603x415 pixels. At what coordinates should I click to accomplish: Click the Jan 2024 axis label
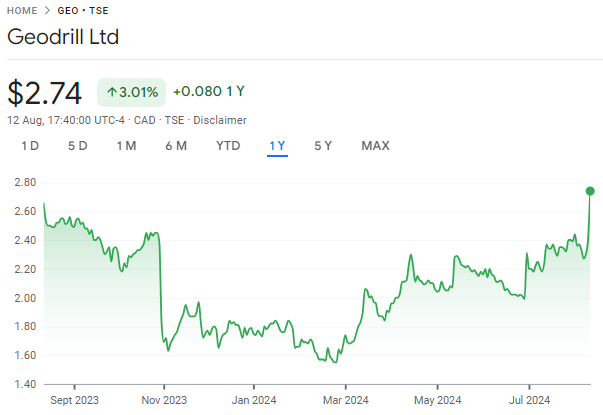[x=254, y=400]
